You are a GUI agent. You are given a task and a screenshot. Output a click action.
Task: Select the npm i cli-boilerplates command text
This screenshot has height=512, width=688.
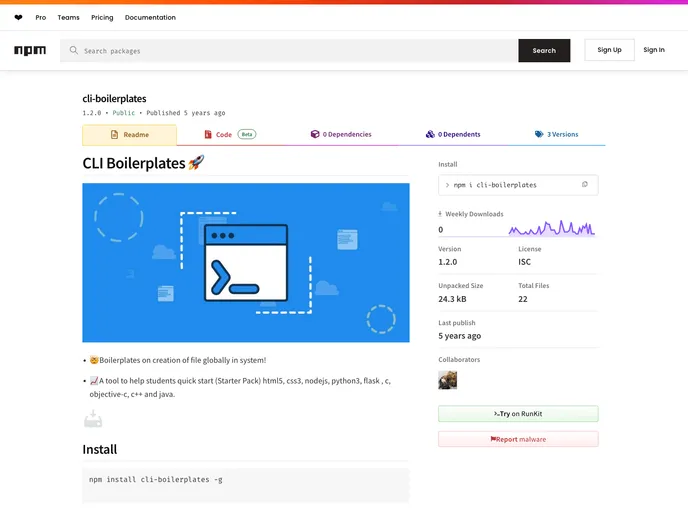point(495,185)
